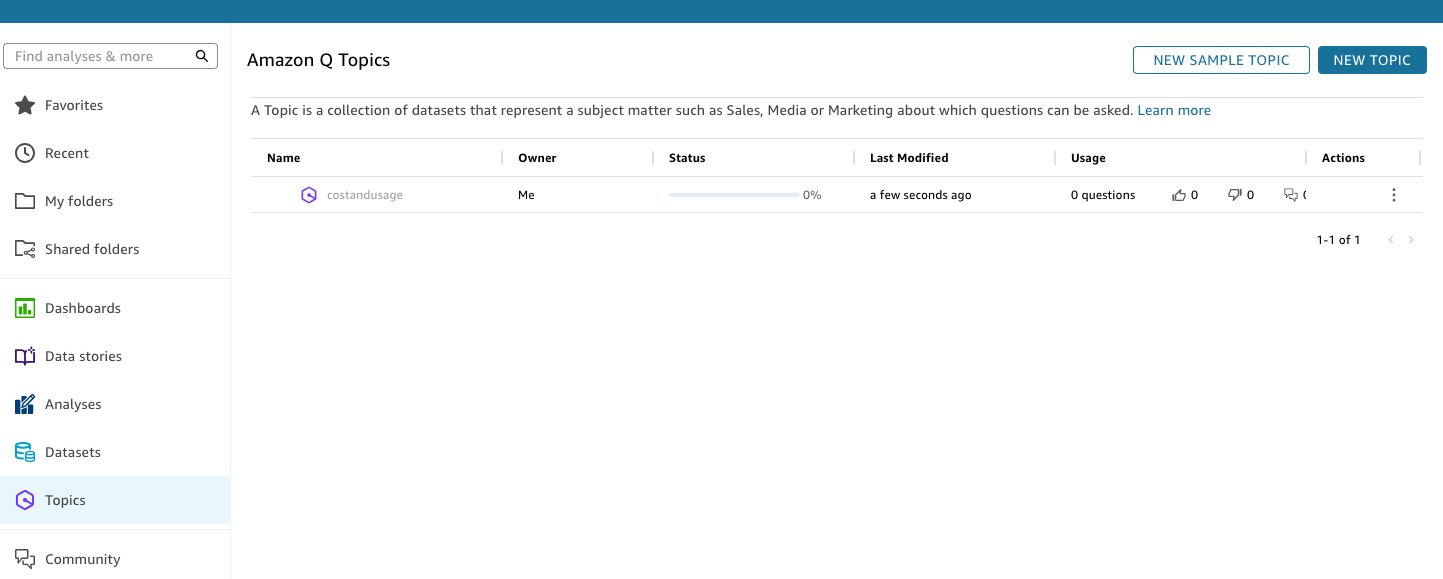Go to Dashboards via the chart icon

(25, 308)
